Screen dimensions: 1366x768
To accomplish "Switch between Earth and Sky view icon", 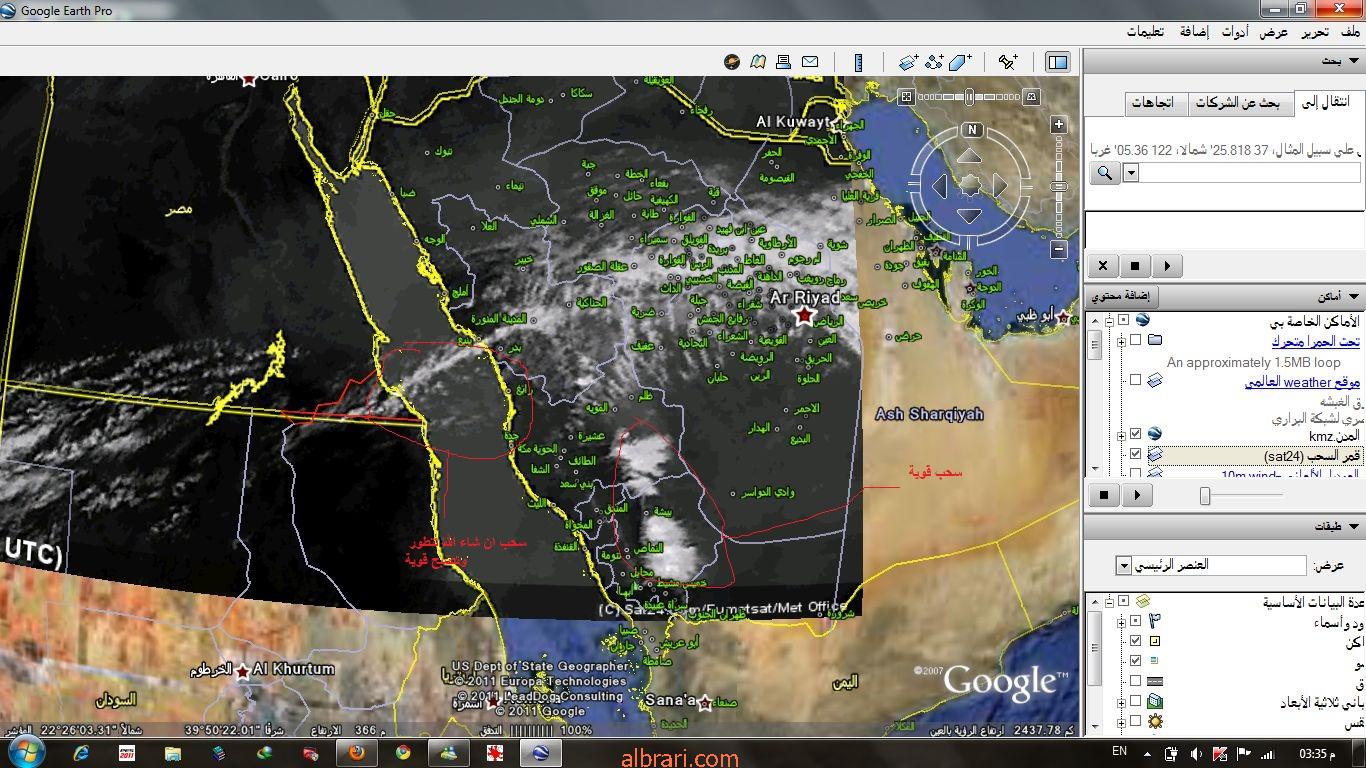I will pyautogui.click(x=732, y=62).
